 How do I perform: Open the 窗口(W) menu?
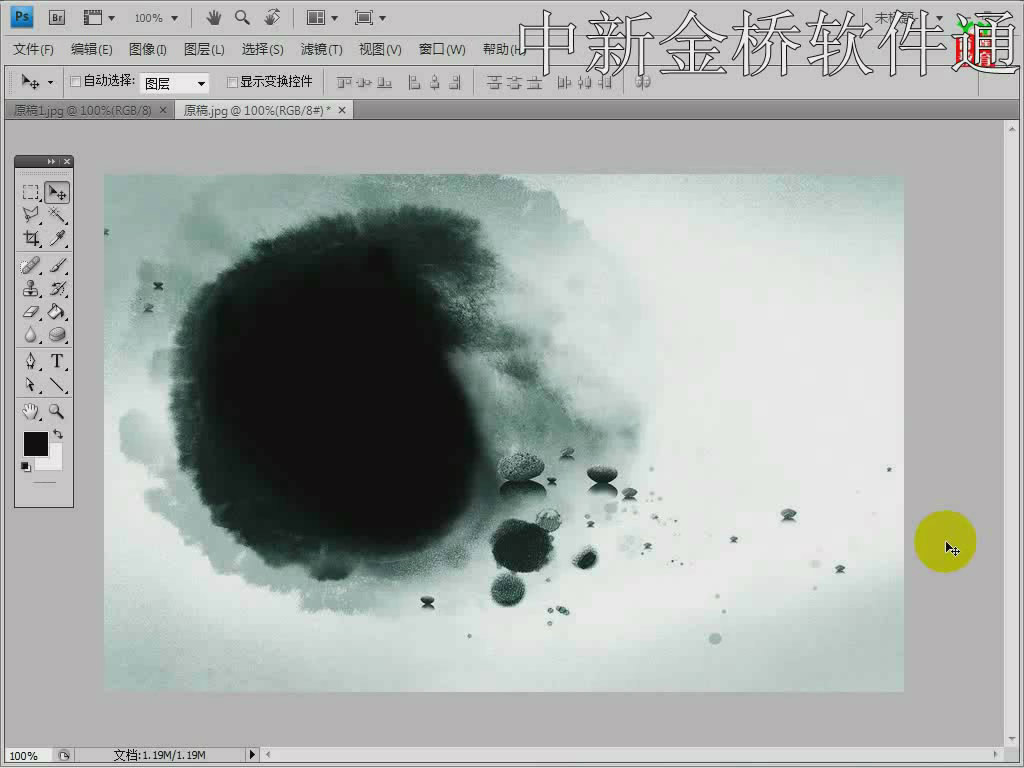tap(442, 50)
